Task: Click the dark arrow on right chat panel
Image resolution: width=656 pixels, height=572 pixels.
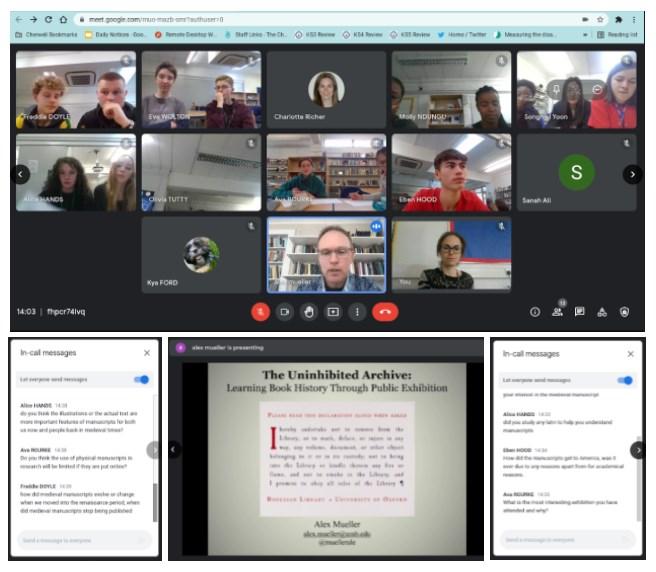Action: click(x=638, y=450)
